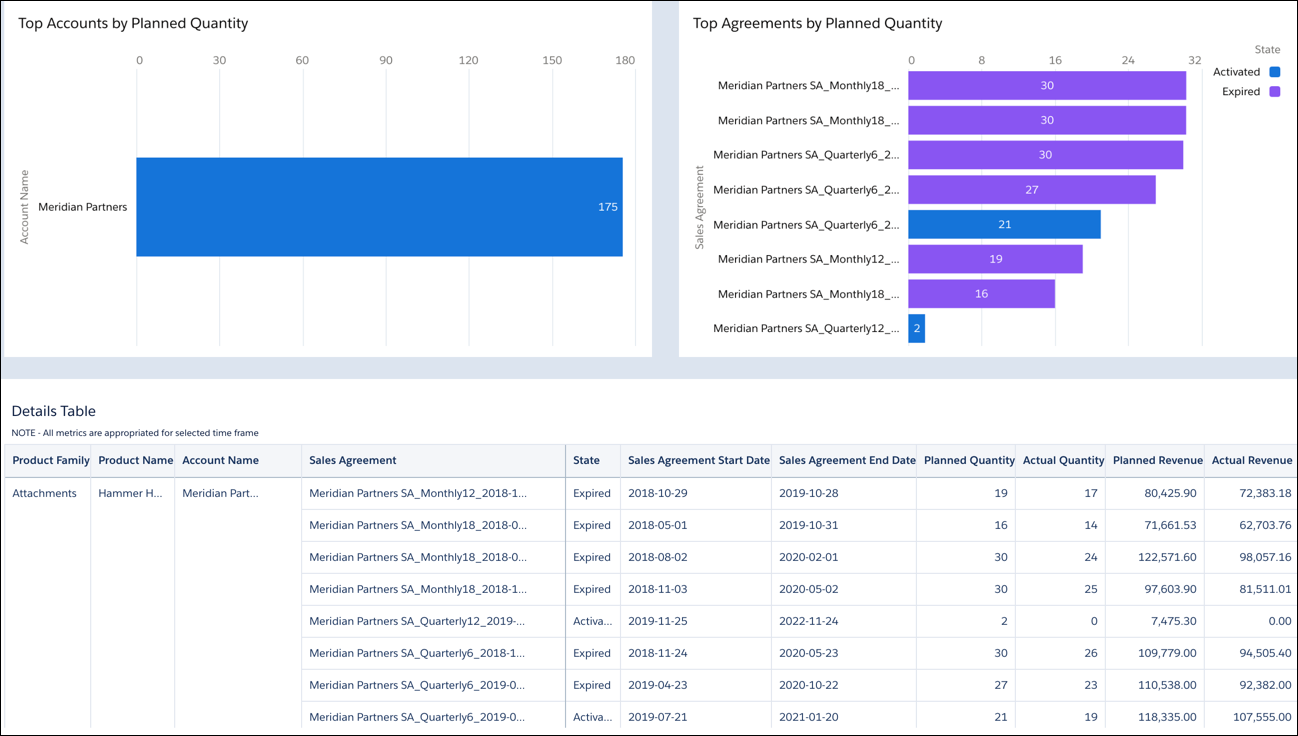Sort by Actual Revenue column header
This screenshot has height=736, width=1298.
[1252, 461]
